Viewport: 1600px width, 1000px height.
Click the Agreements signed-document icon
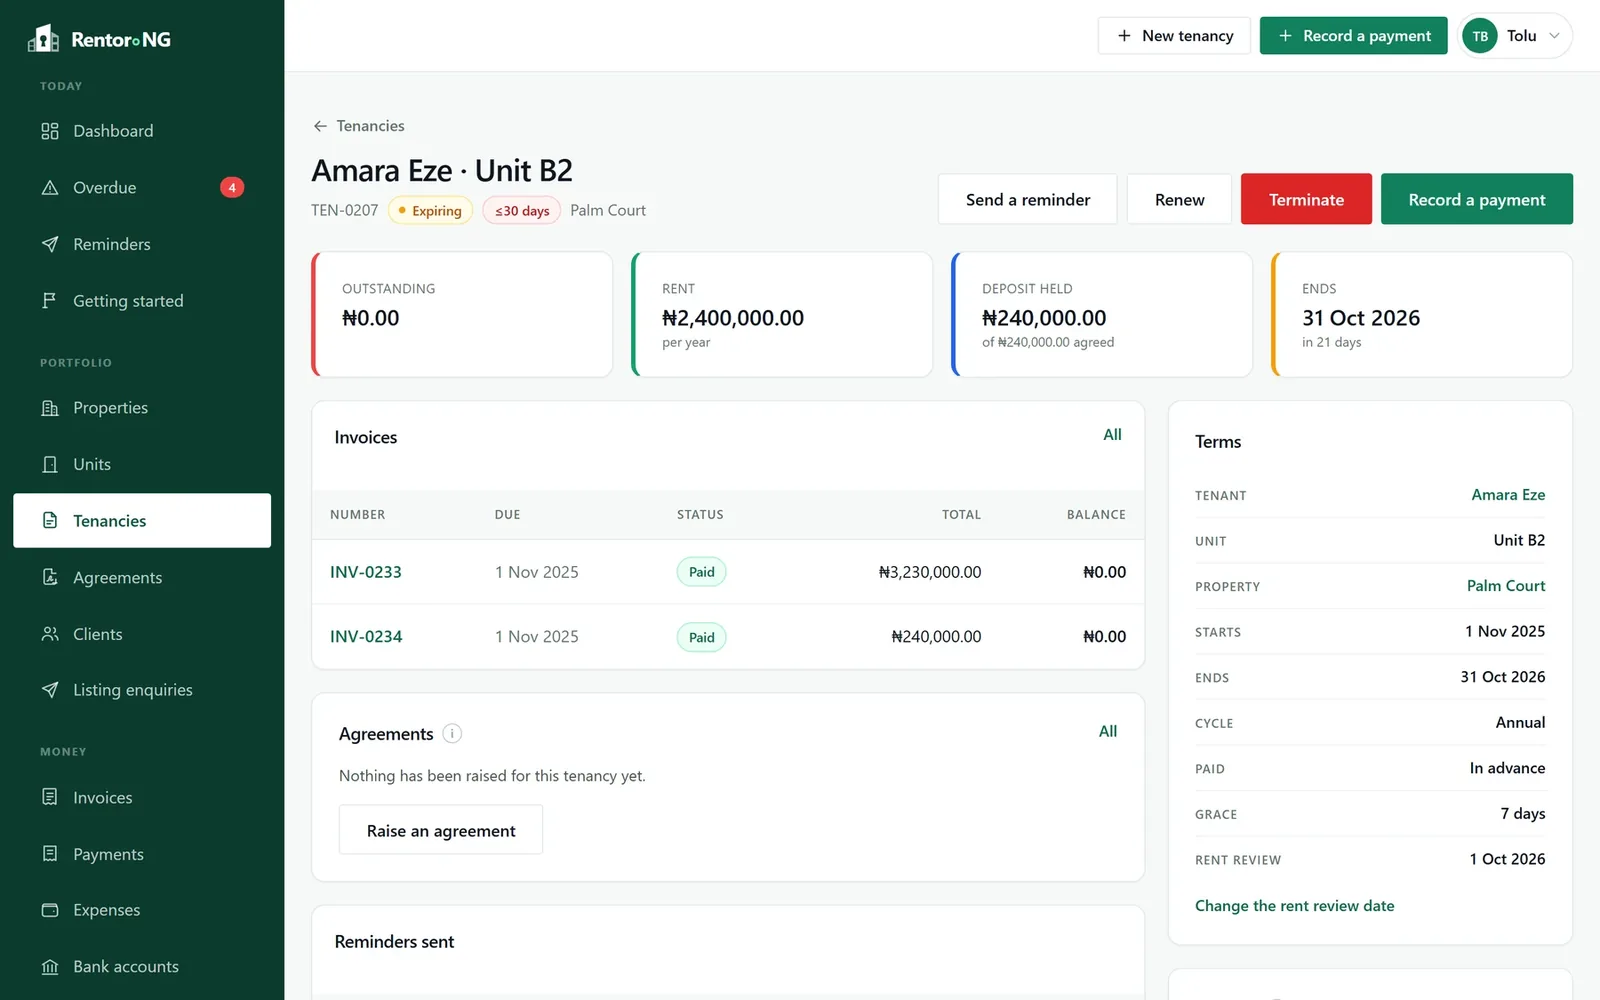tap(50, 577)
